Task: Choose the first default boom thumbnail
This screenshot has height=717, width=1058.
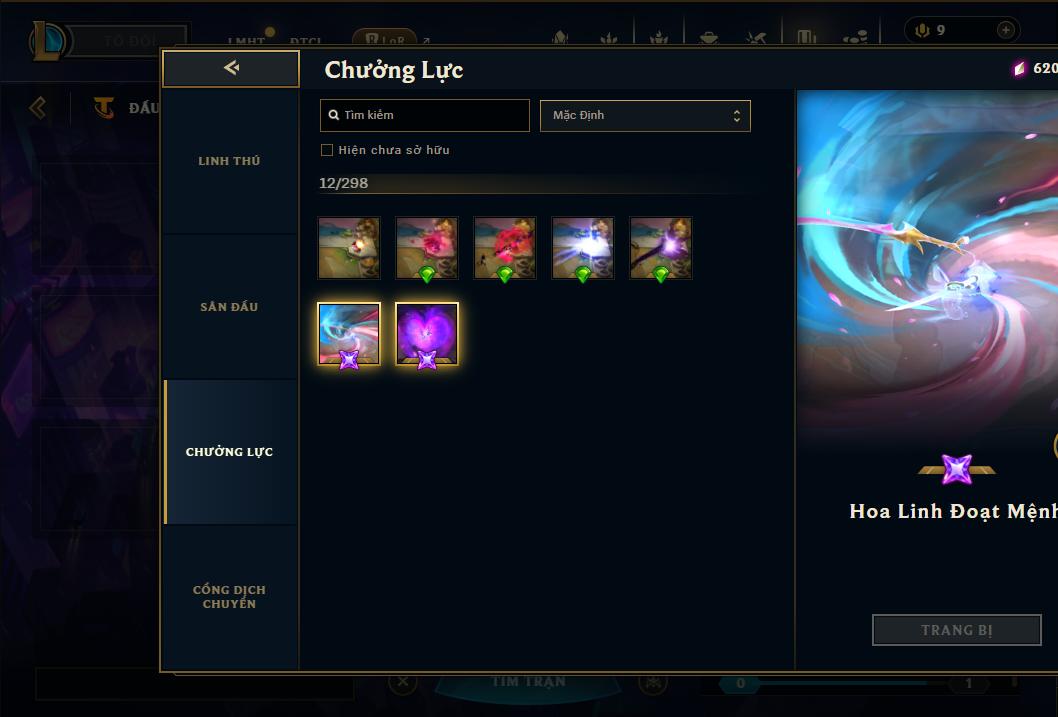Action: 349,248
